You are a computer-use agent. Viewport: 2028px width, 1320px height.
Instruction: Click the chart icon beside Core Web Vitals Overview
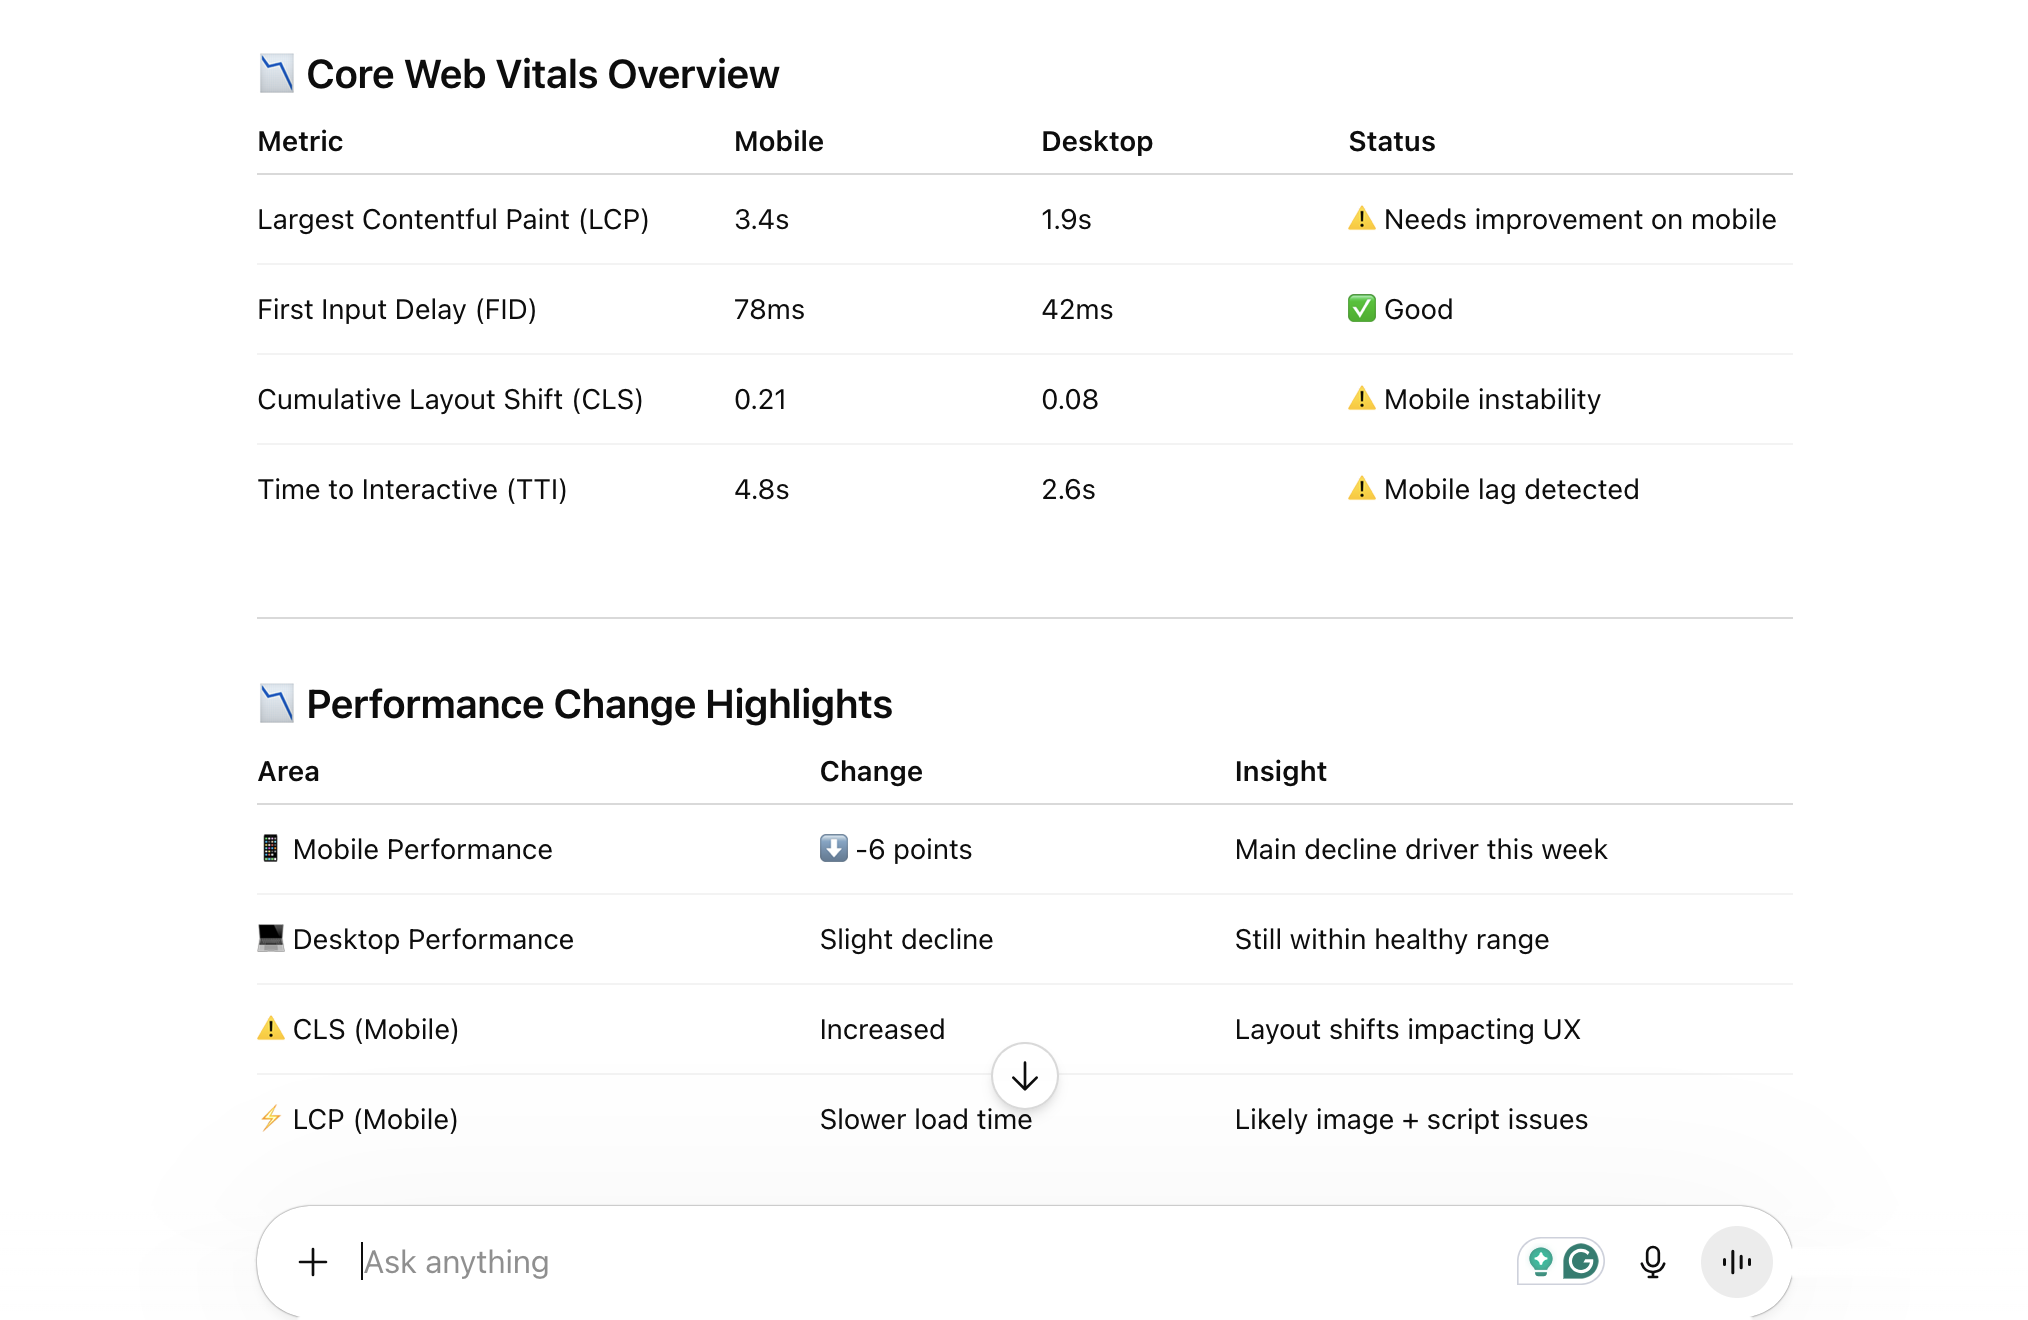[x=275, y=72]
